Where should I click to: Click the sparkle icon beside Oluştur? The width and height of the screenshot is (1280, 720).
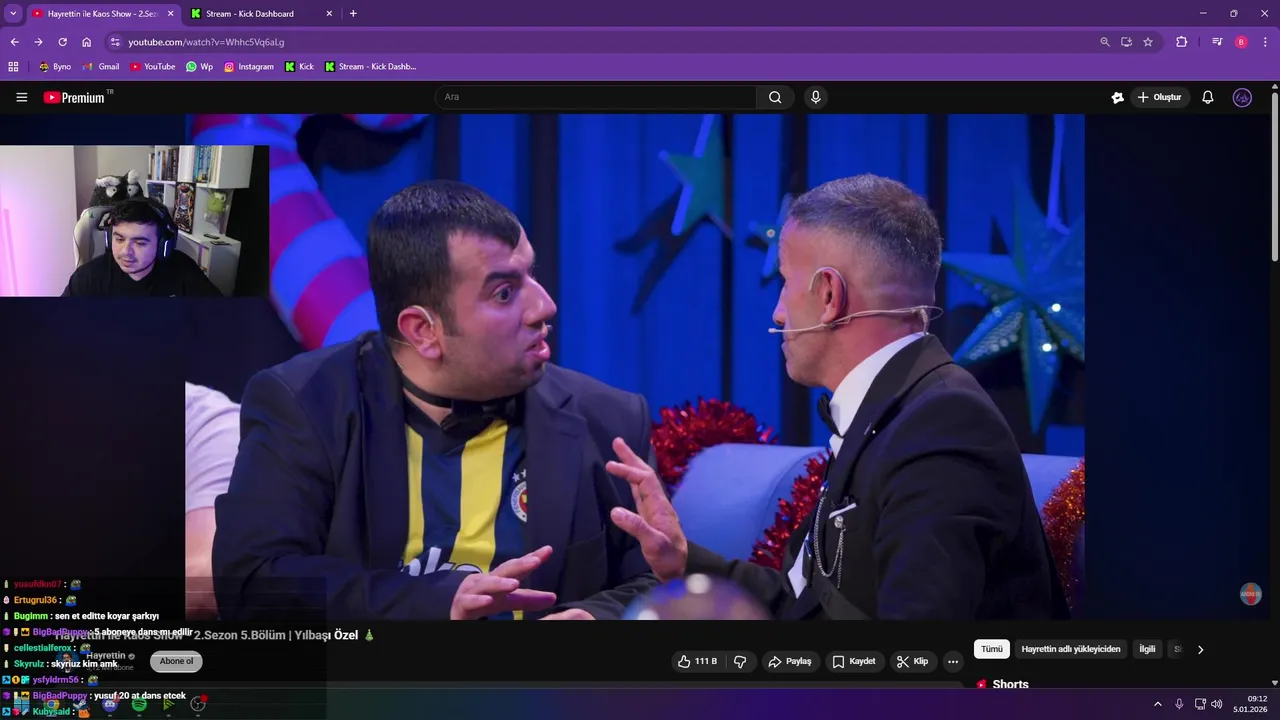point(1117,97)
